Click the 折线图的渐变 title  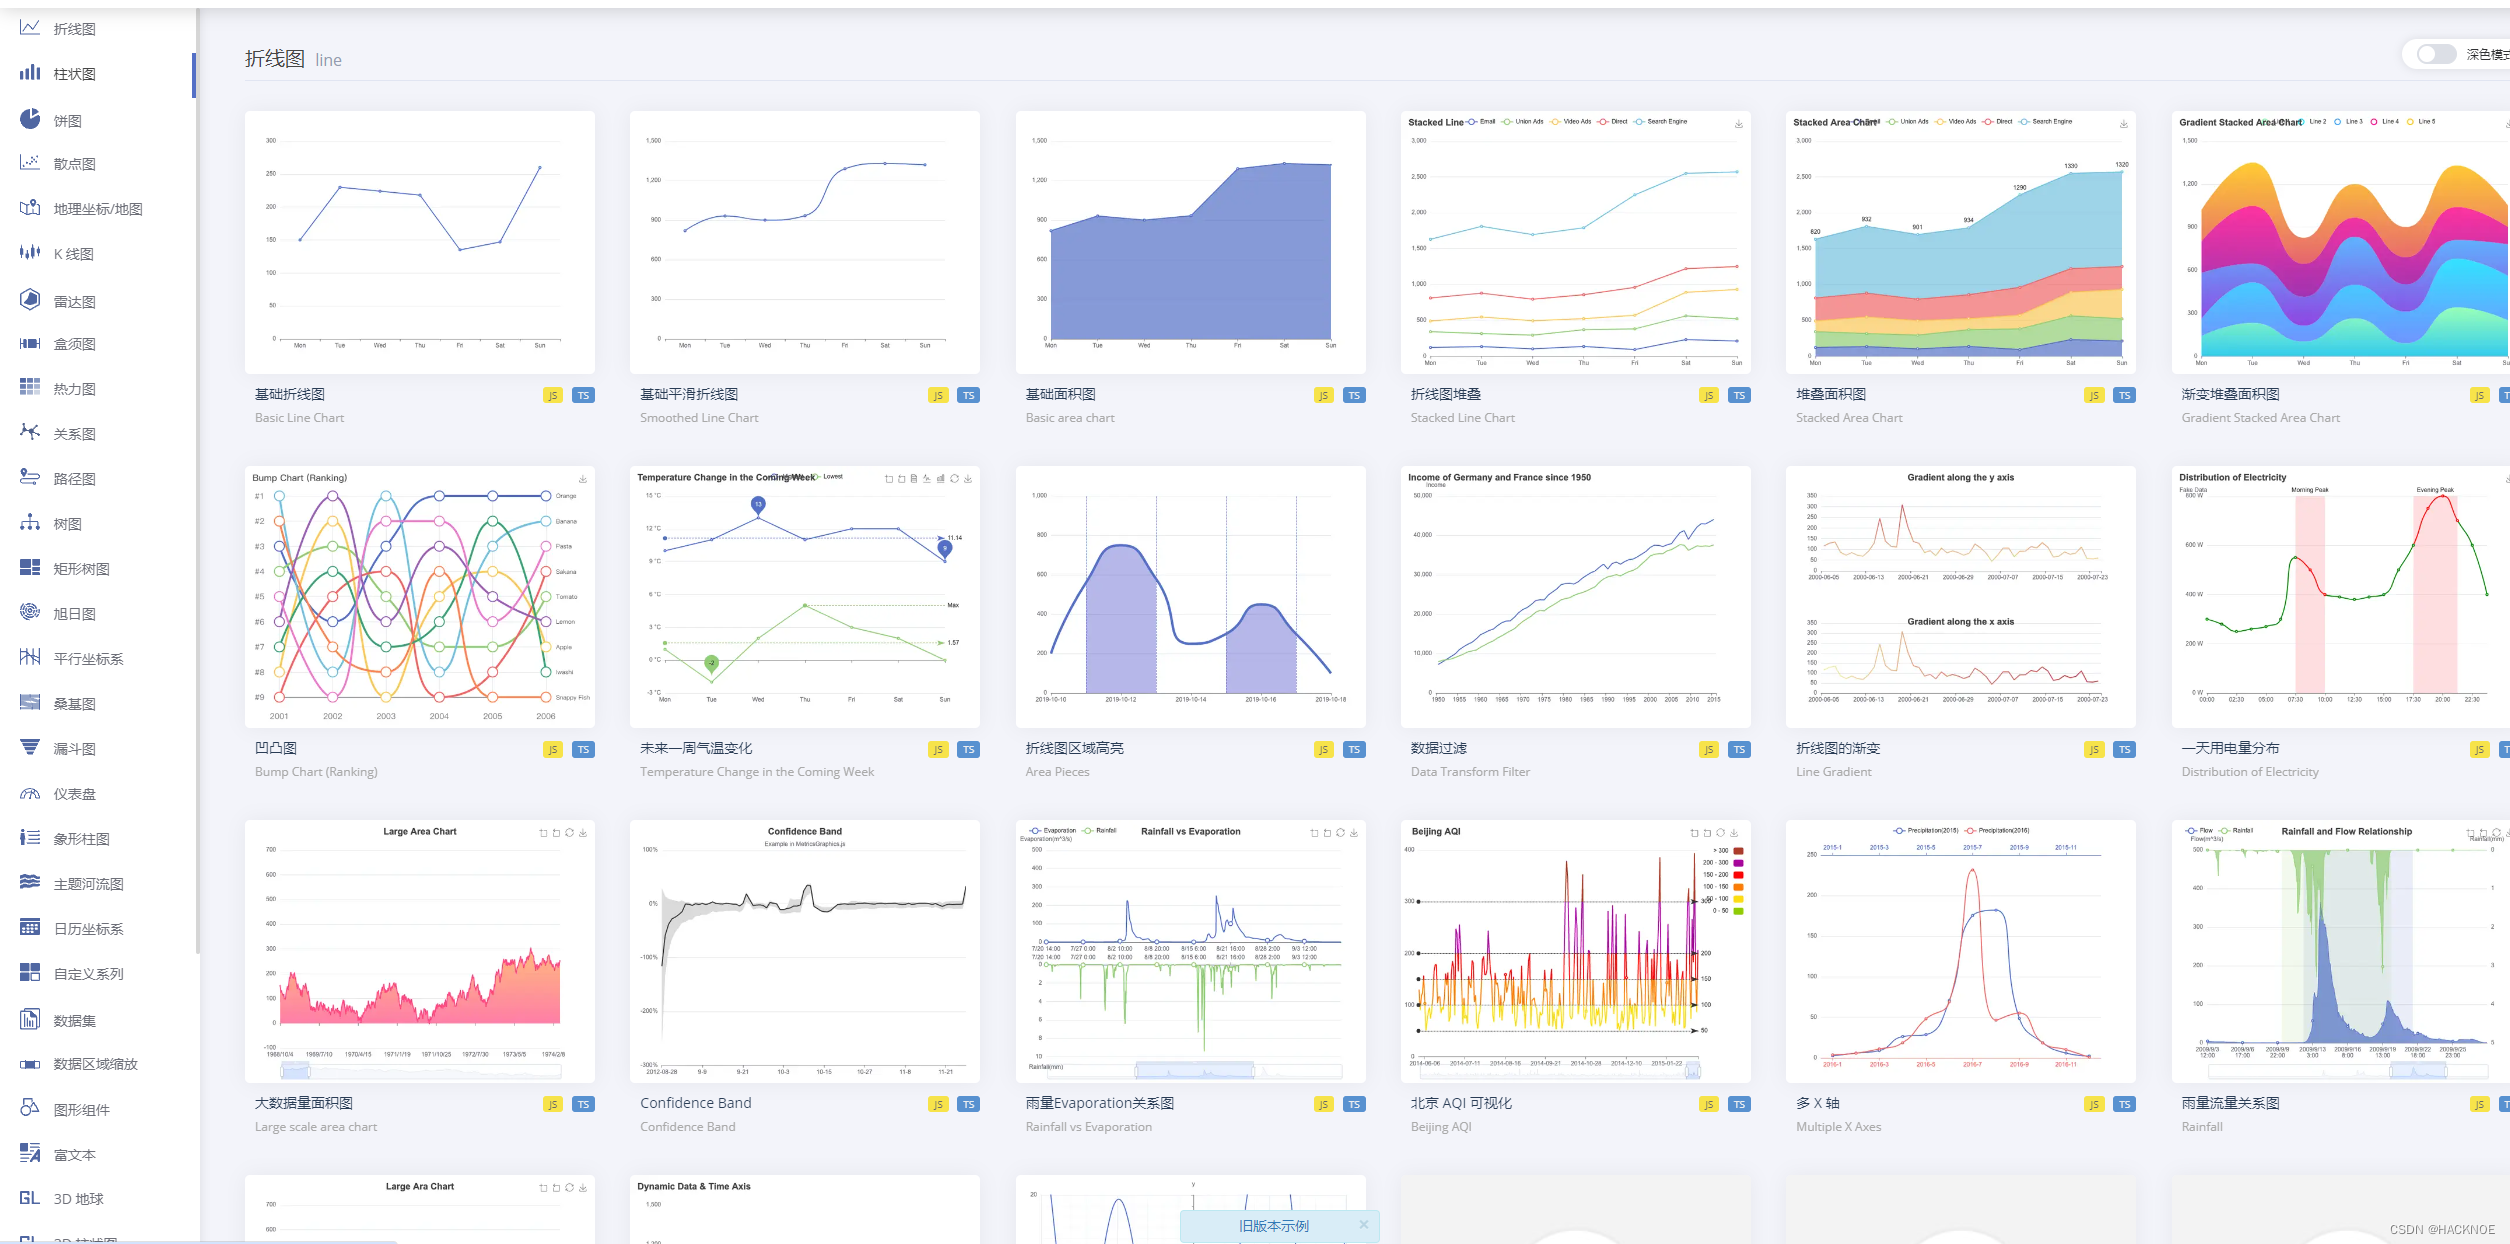pyautogui.click(x=1838, y=748)
